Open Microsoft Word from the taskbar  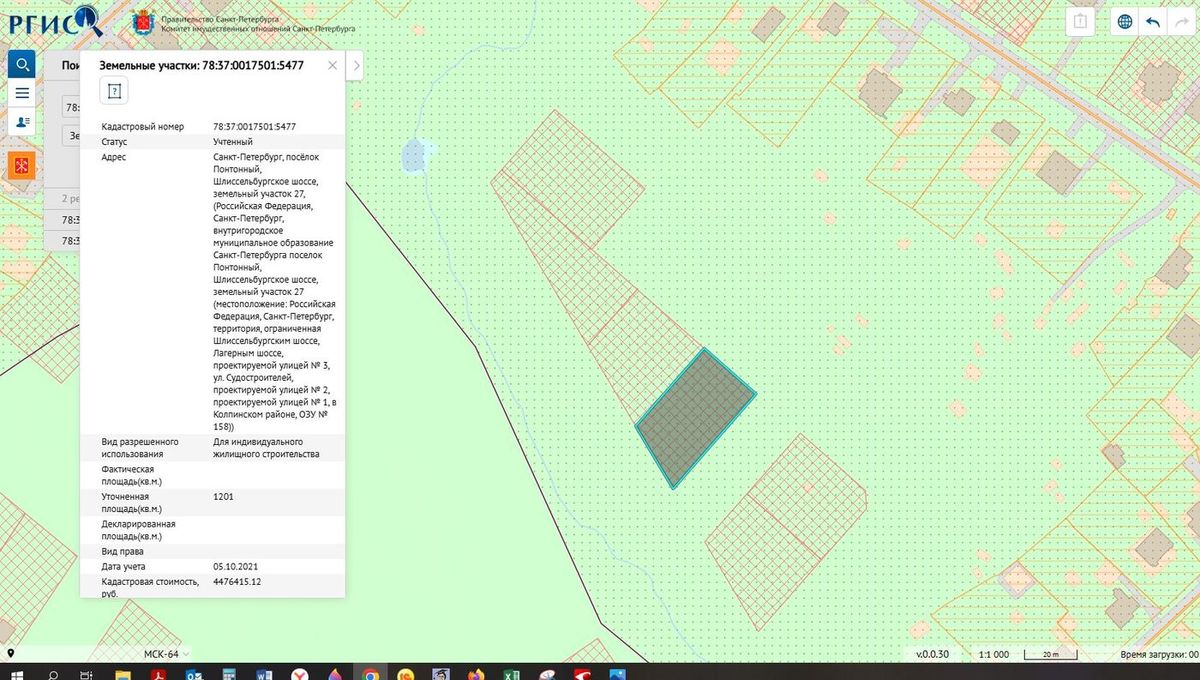(x=264, y=673)
